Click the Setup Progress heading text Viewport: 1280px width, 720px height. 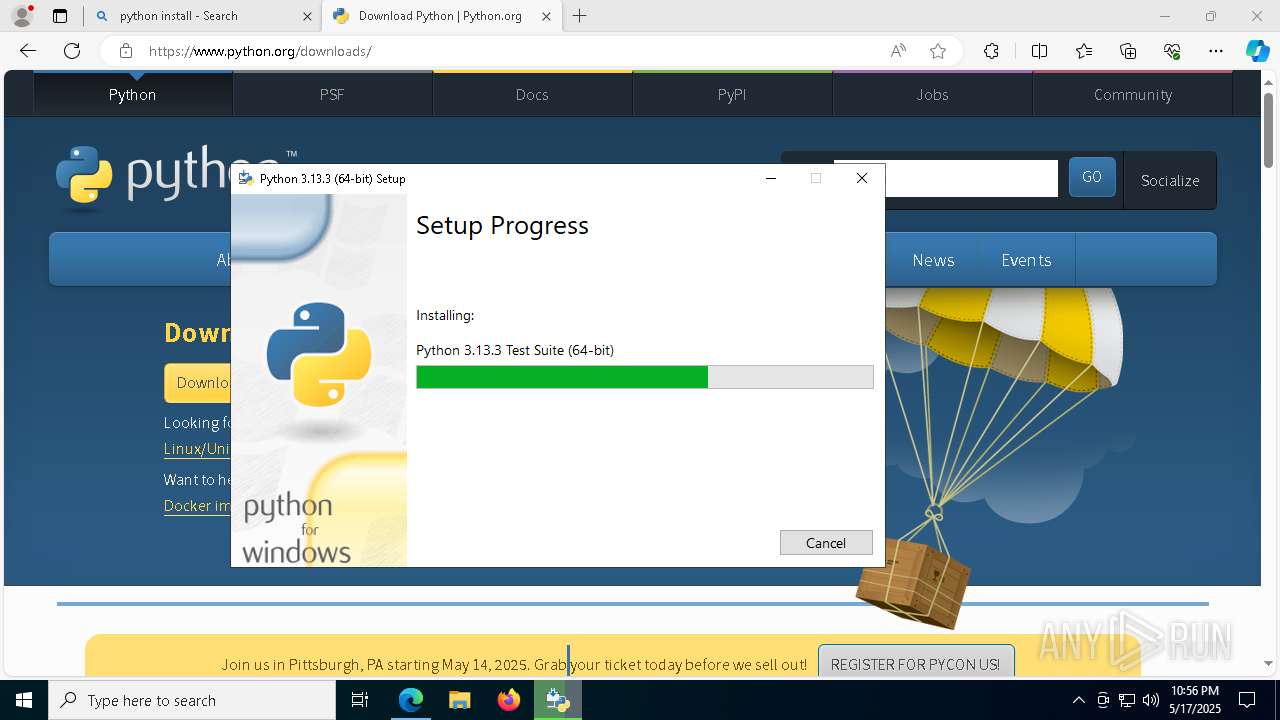tap(502, 225)
